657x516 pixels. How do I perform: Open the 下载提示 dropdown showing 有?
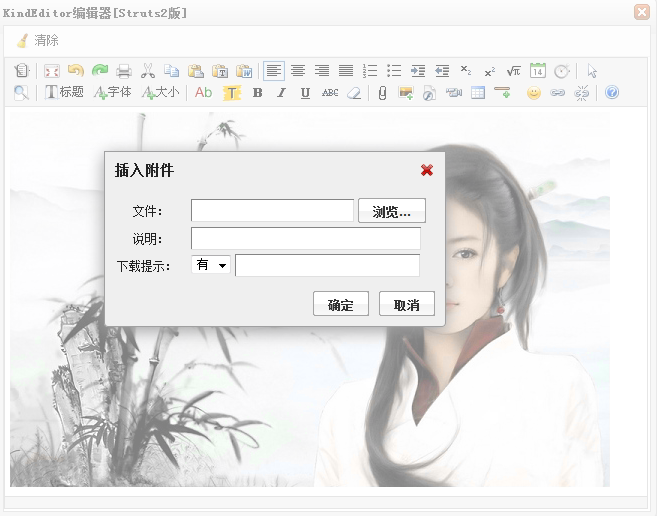tap(211, 265)
